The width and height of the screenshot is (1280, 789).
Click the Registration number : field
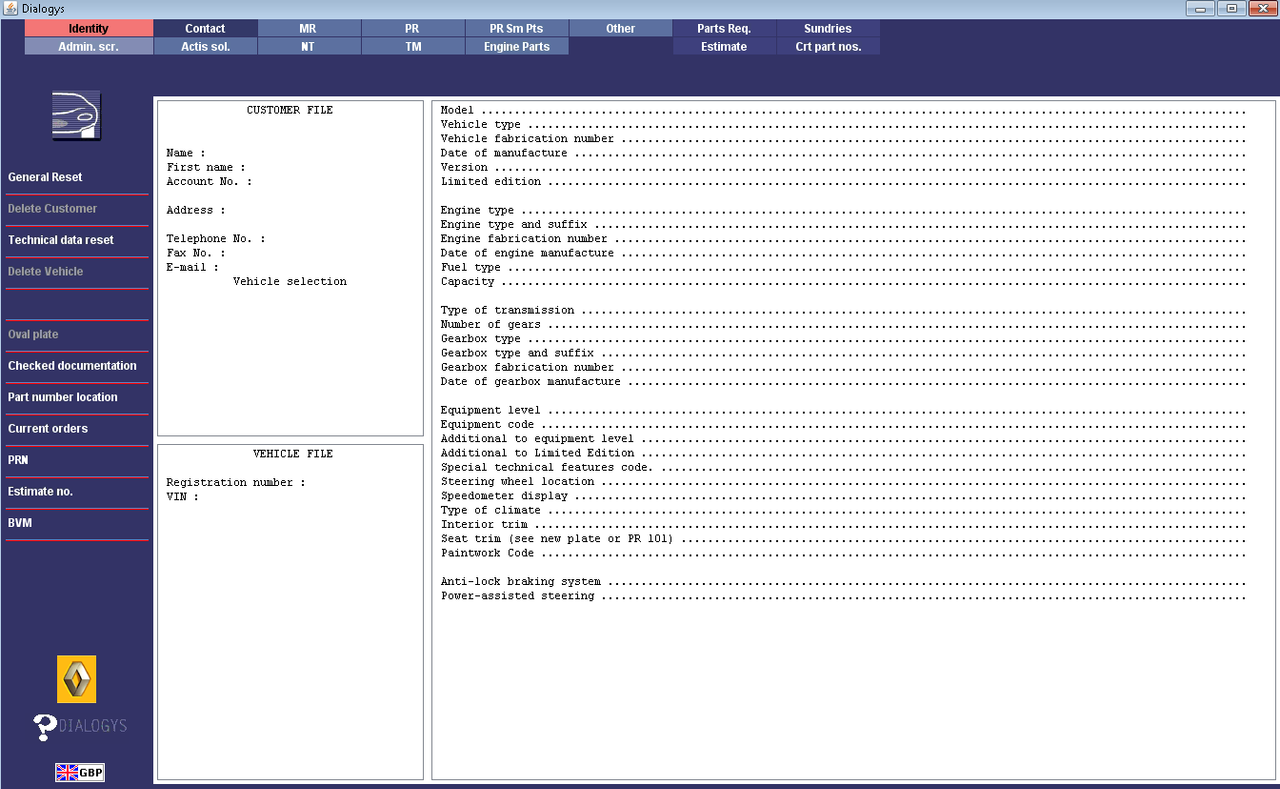[x=236, y=482]
